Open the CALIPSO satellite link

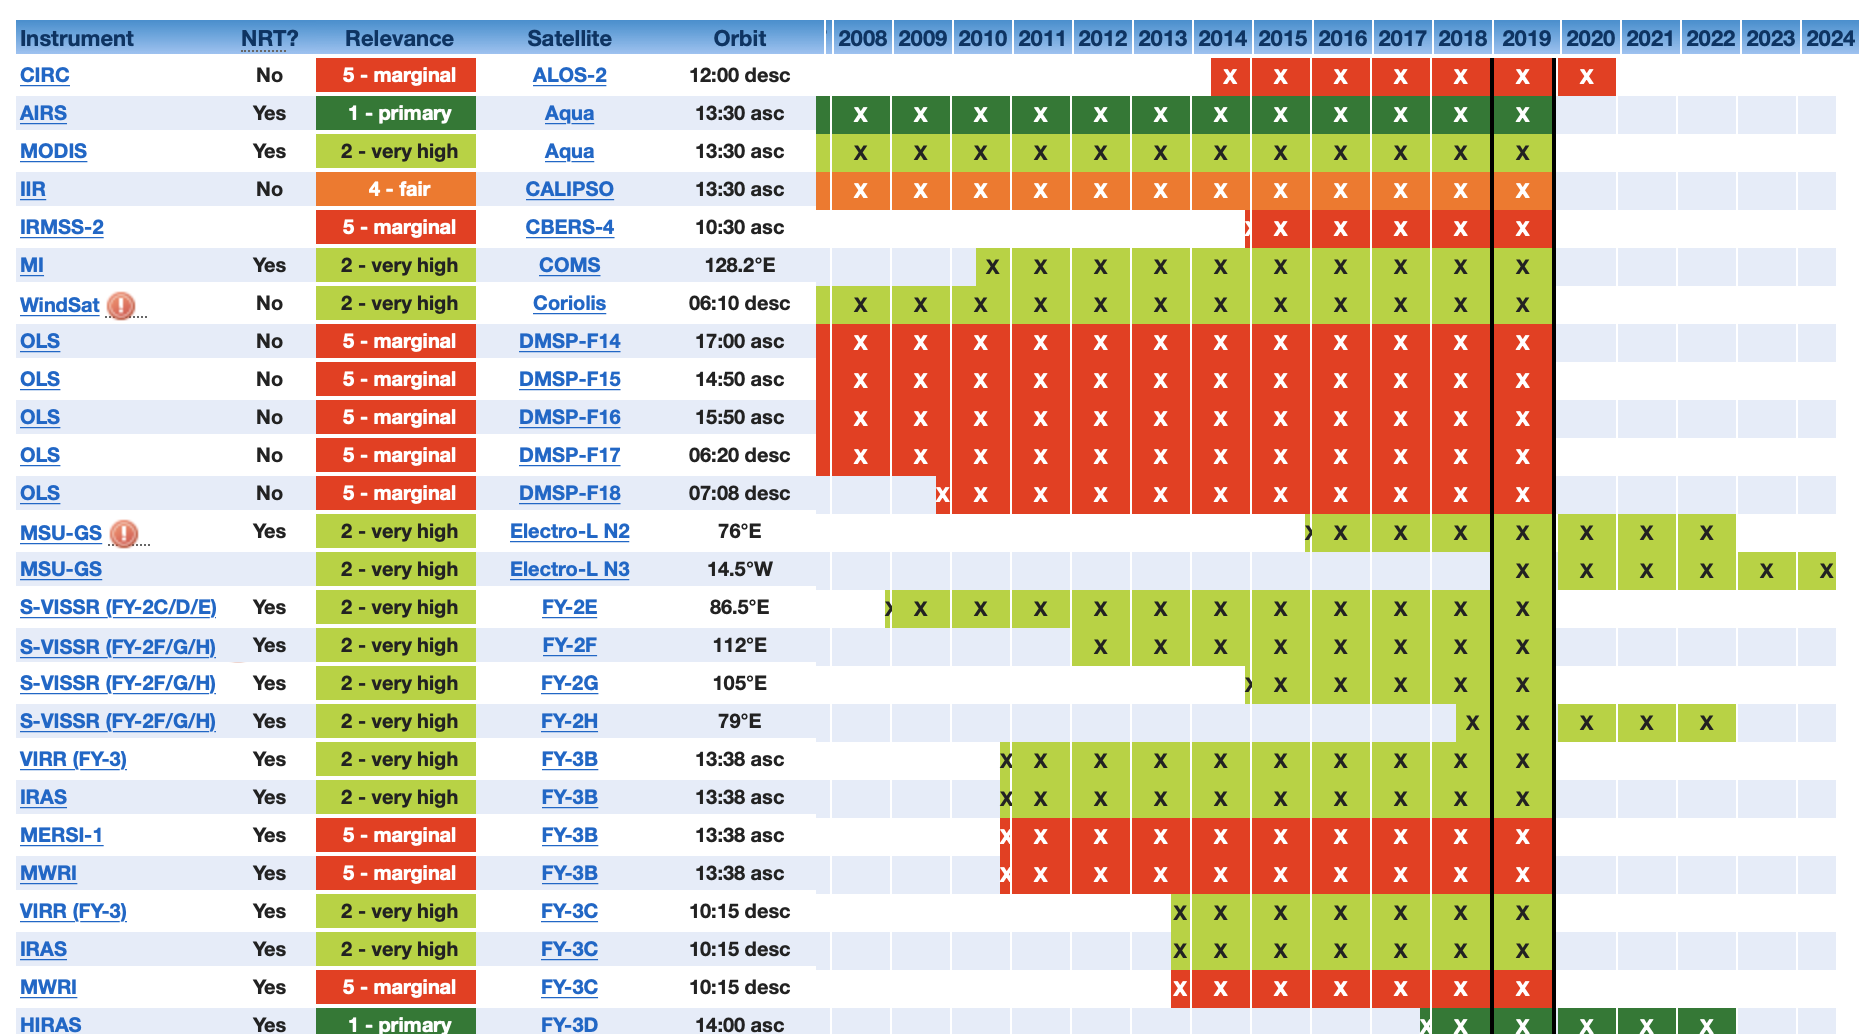tap(570, 189)
